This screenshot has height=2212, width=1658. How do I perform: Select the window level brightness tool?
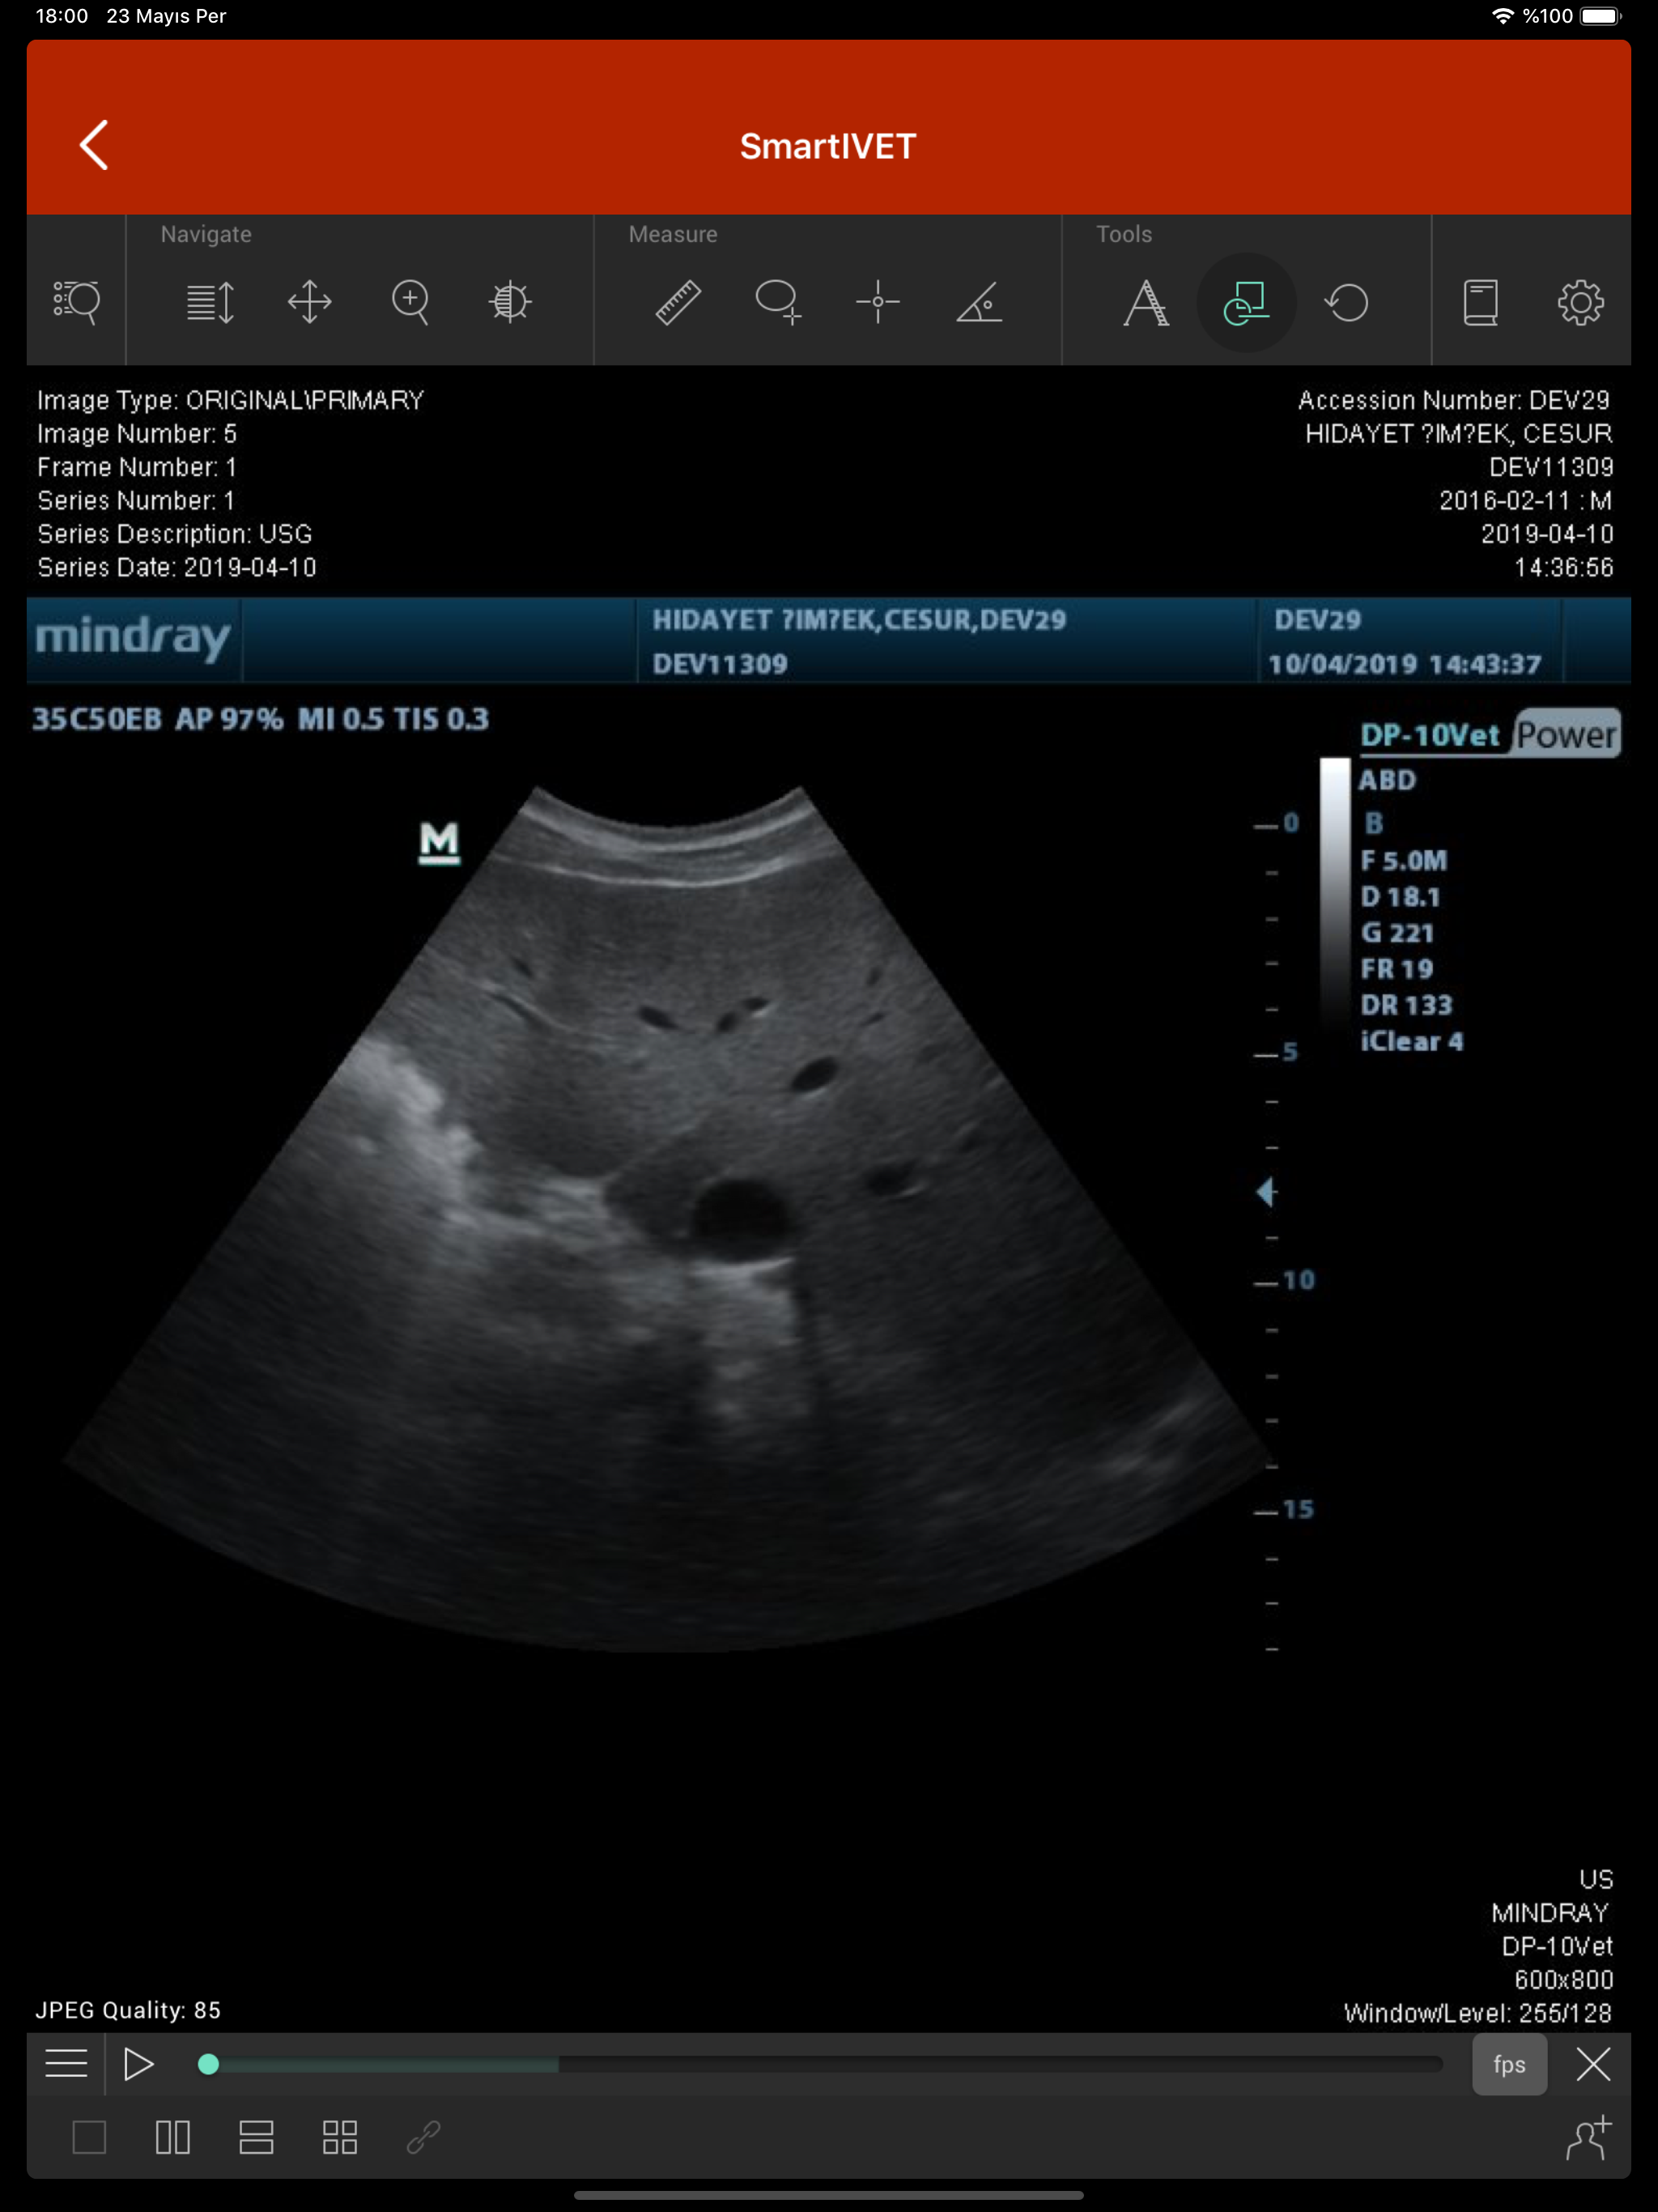(x=510, y=301)
